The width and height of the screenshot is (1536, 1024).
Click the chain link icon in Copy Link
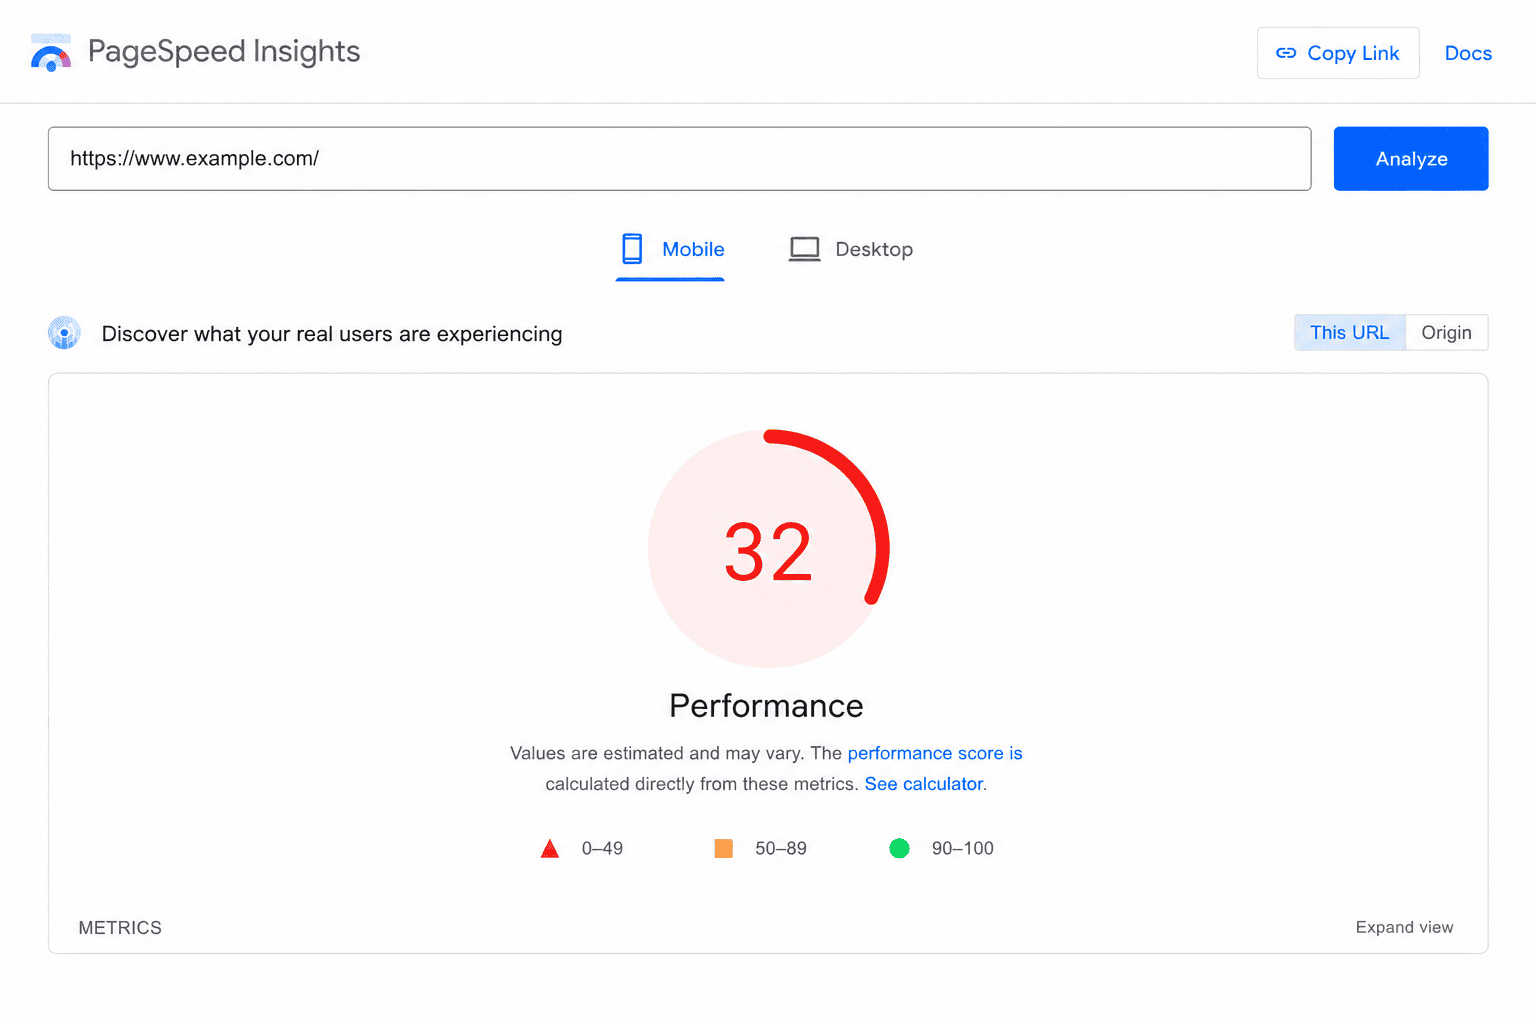click(1286, 53)
